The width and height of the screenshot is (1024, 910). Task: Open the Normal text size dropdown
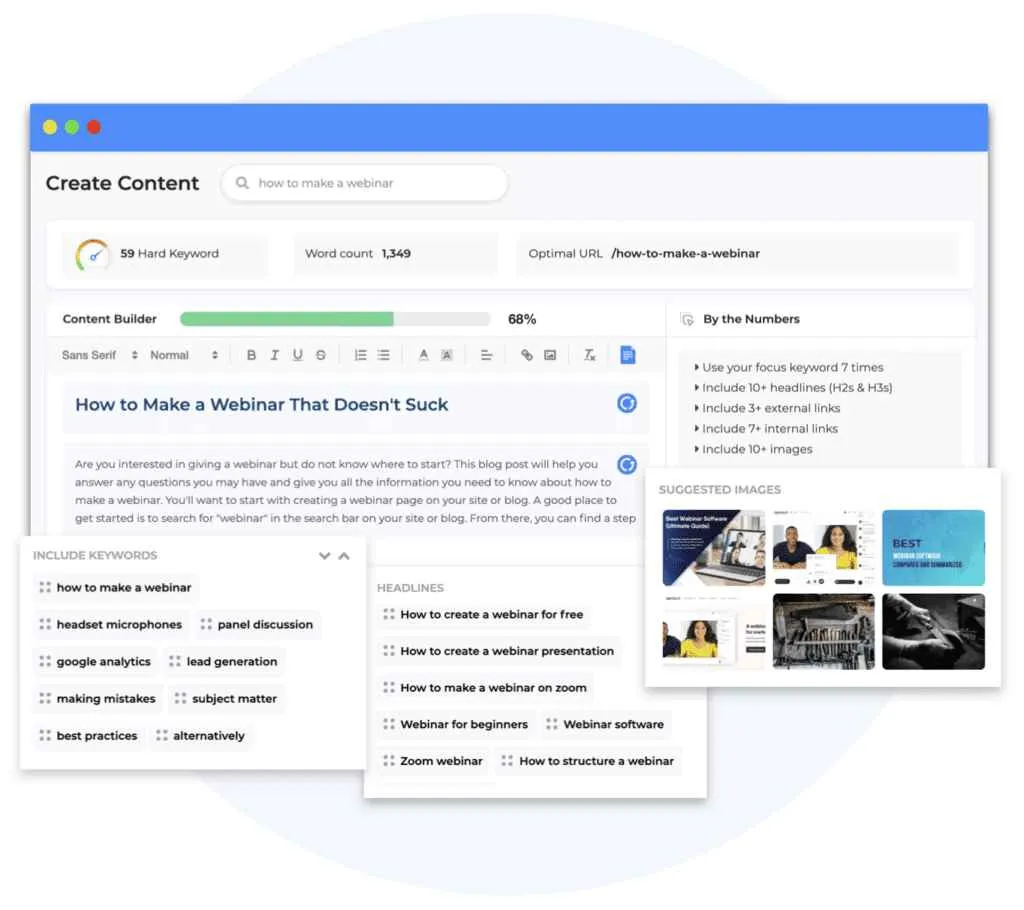coord(184,355)
